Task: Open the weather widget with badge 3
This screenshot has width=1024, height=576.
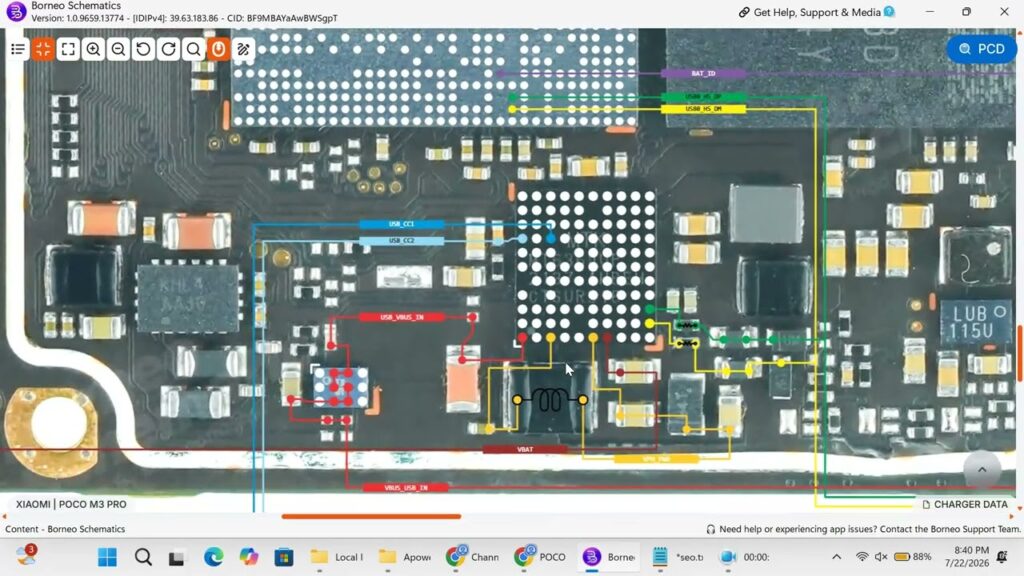Action: (26, 555)
